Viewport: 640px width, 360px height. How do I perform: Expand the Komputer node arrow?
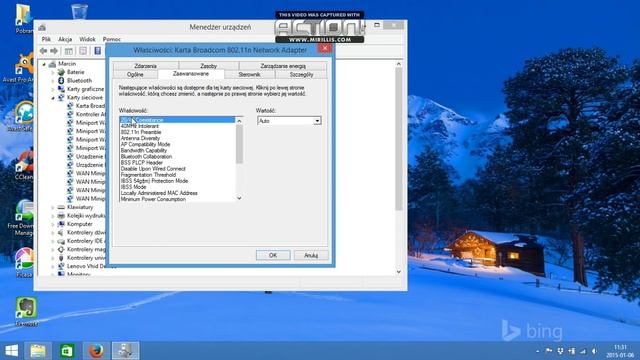tap(53, 224)
